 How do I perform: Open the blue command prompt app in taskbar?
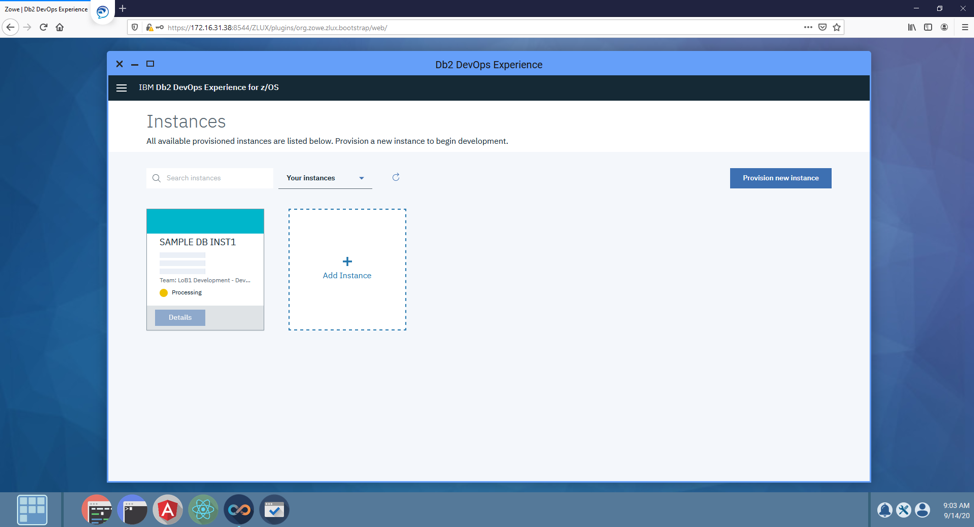click(x=132, y=510)
